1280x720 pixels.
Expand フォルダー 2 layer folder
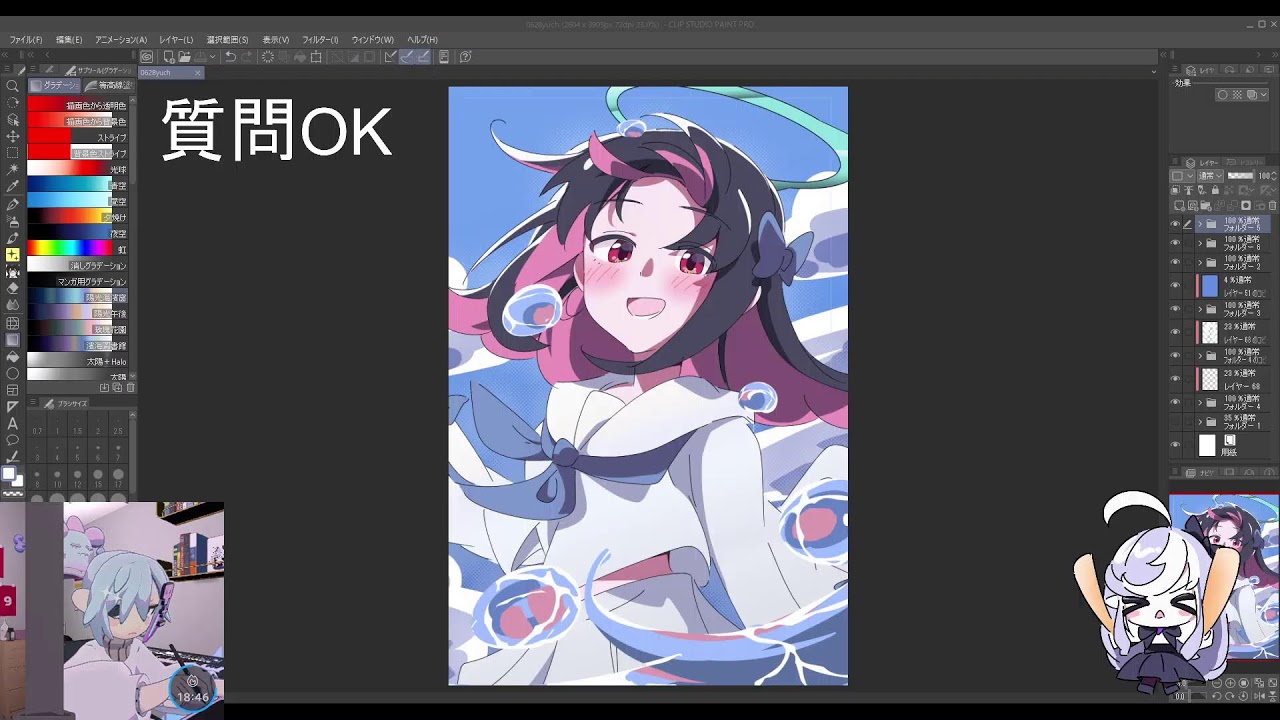pos(1200,262)
